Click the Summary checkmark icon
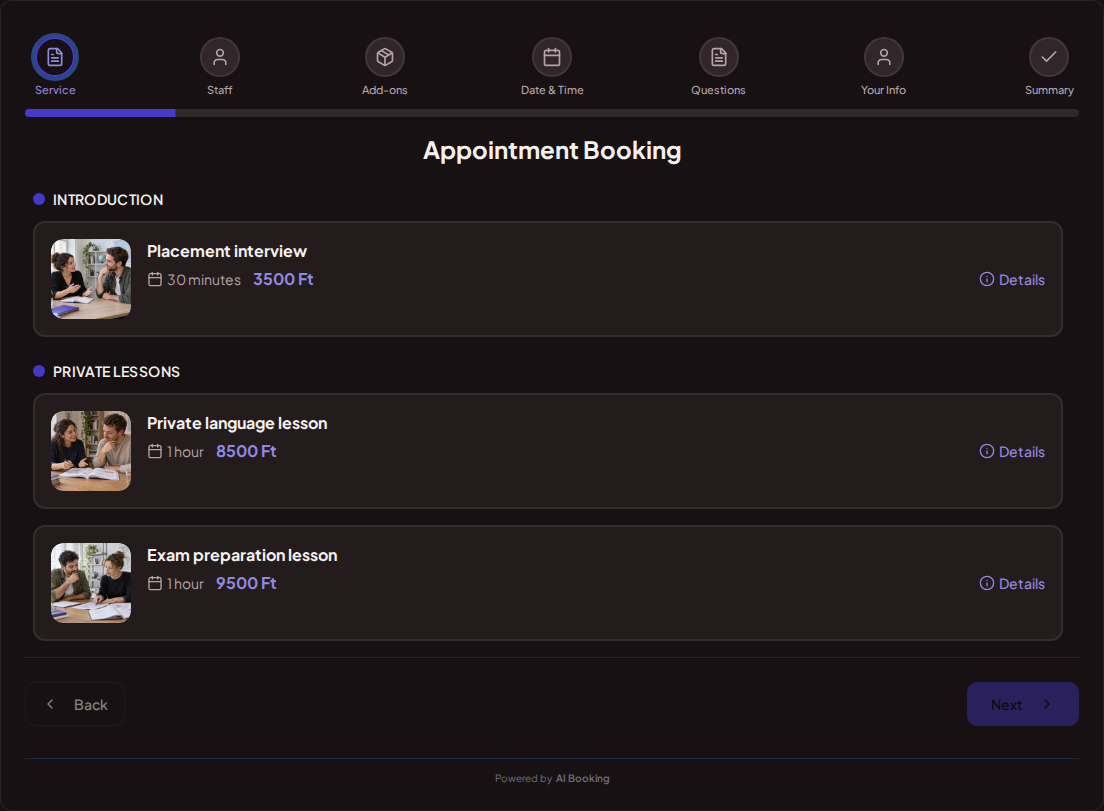Screen dimensions: 1104x811 [x=1048, y=57]
